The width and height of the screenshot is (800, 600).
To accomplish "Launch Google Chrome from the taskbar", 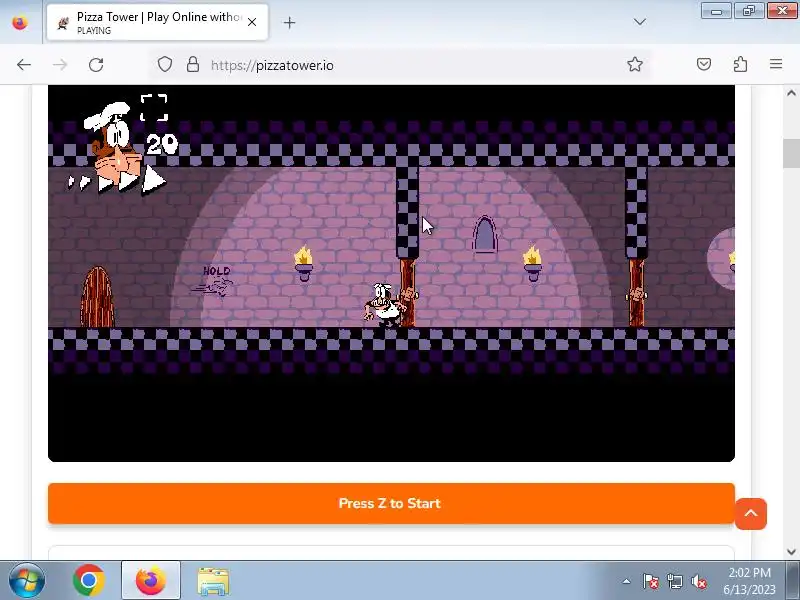I will point(89,581).
